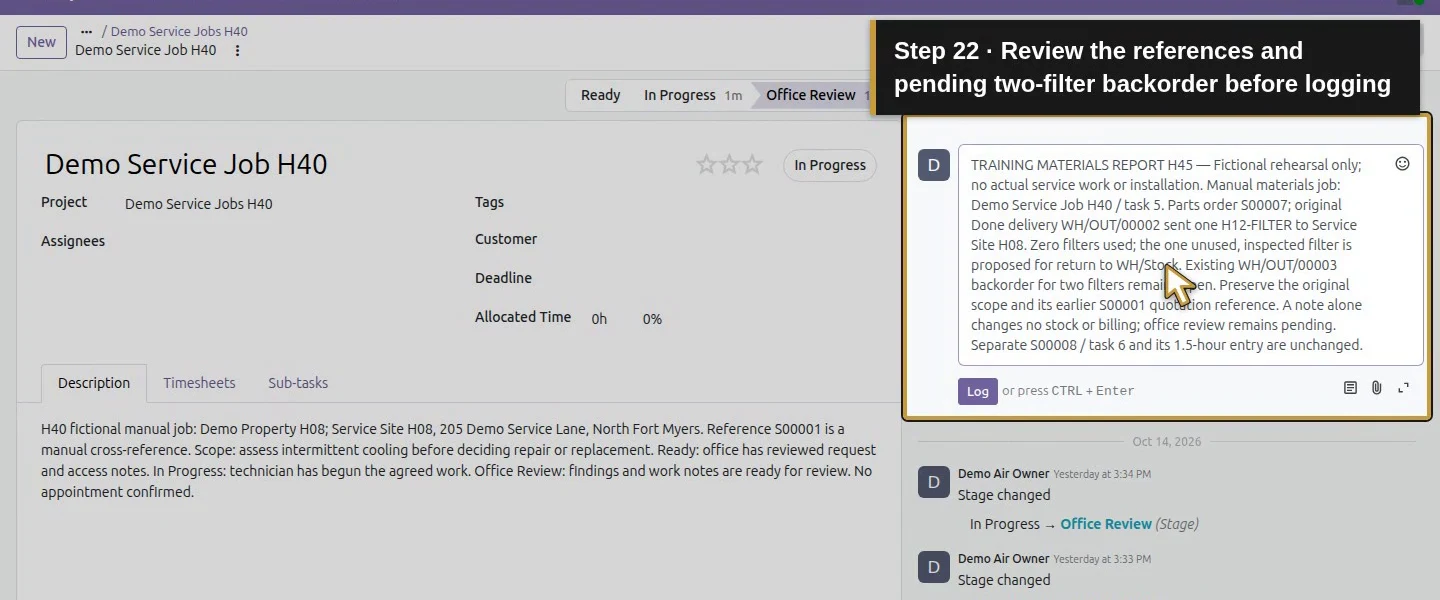Screen dimensions: 1440x600
Task: Set priority to two stars
Action: click(729, 165)
